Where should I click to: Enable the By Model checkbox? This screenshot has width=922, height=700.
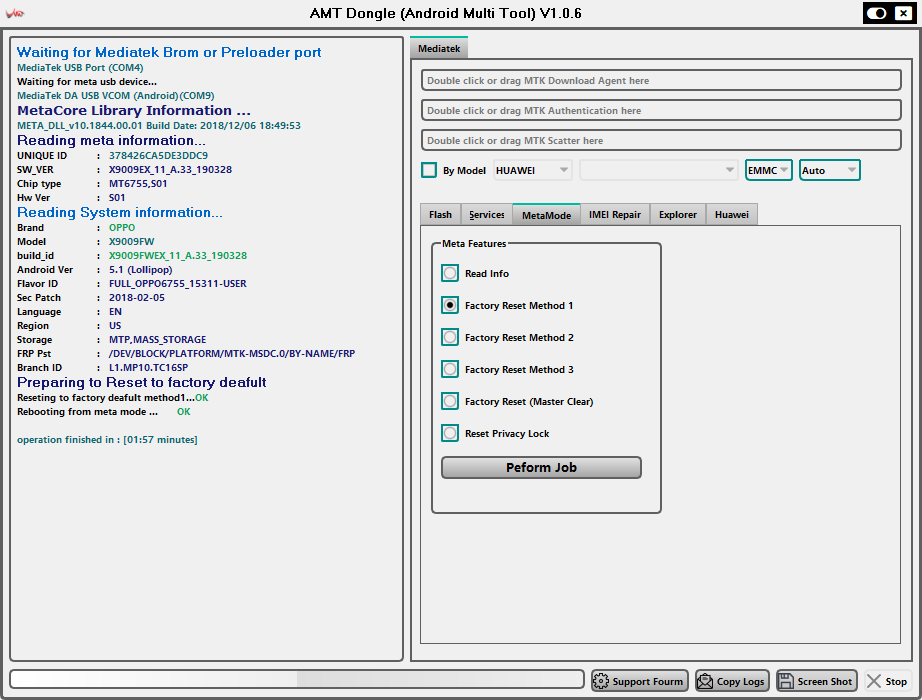[429, 171]
